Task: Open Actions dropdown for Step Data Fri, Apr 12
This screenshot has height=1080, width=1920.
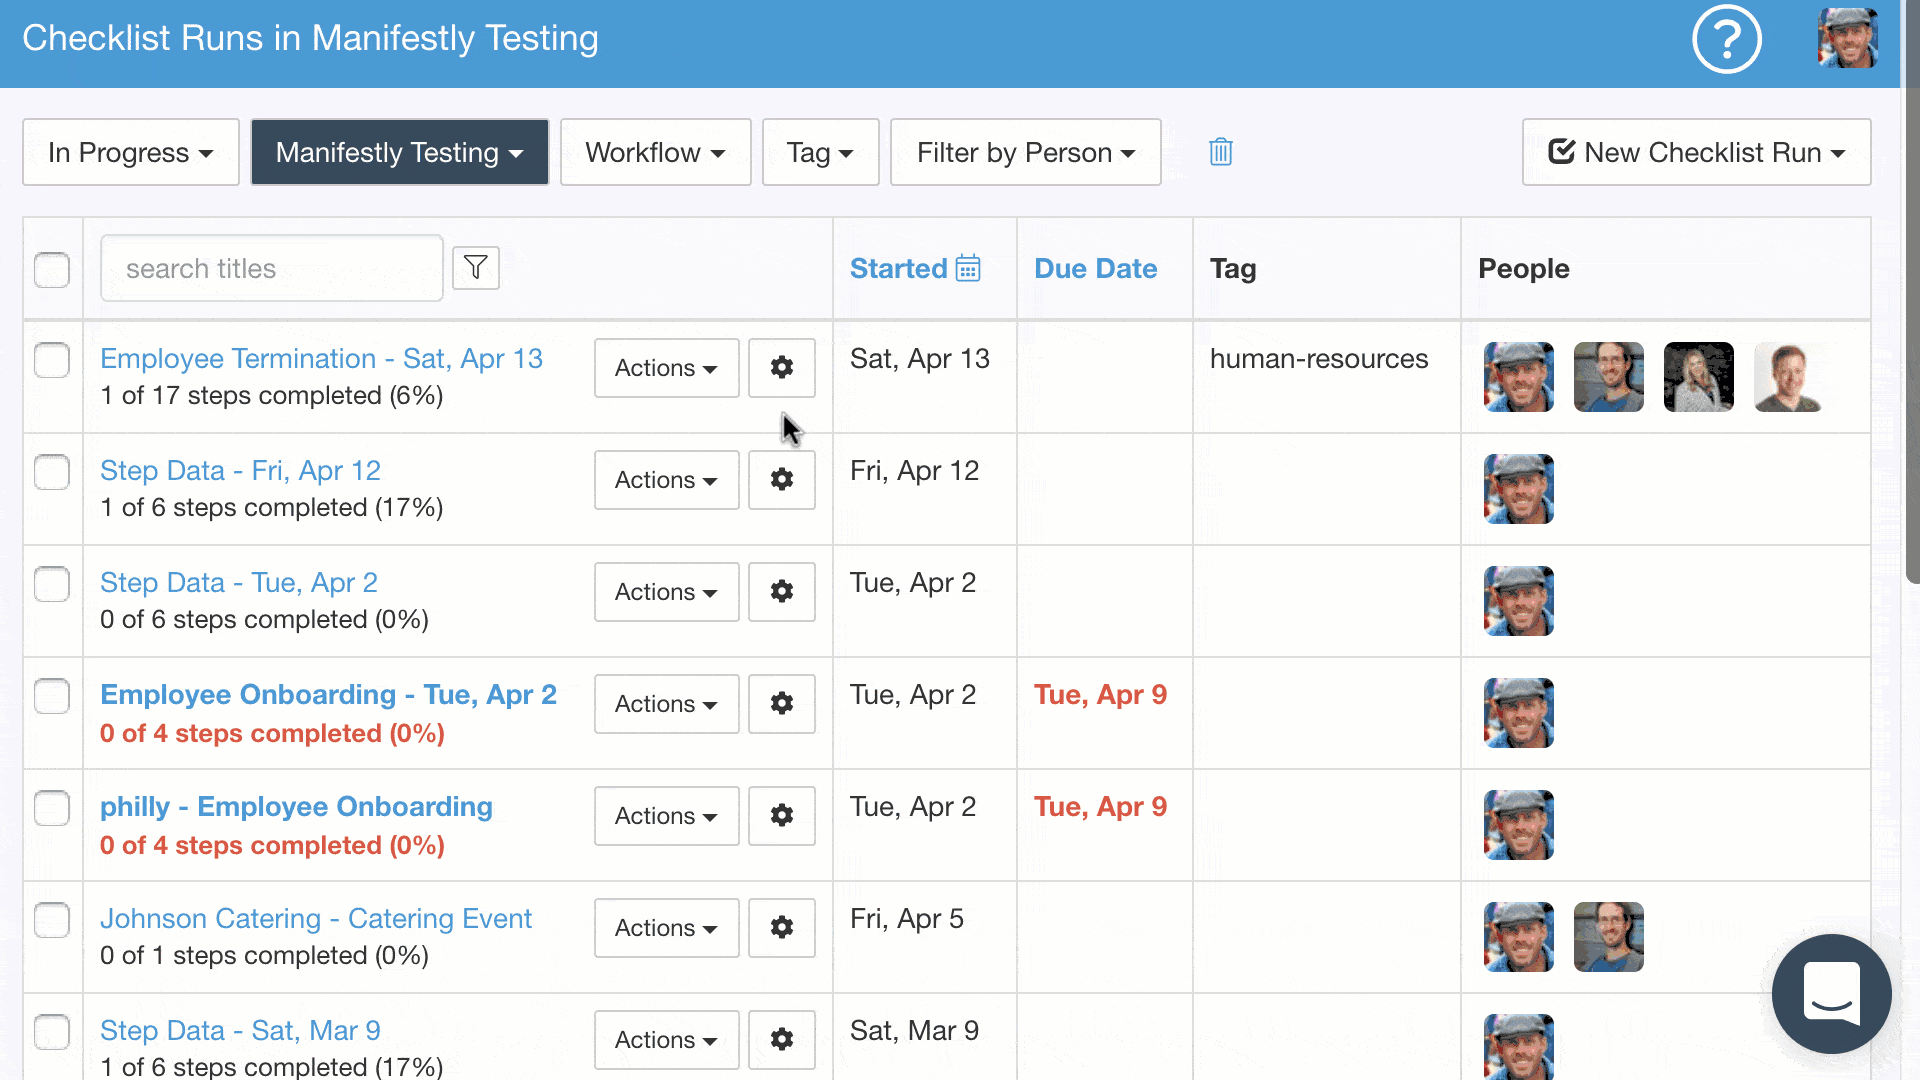Action: tap(666, 480)
